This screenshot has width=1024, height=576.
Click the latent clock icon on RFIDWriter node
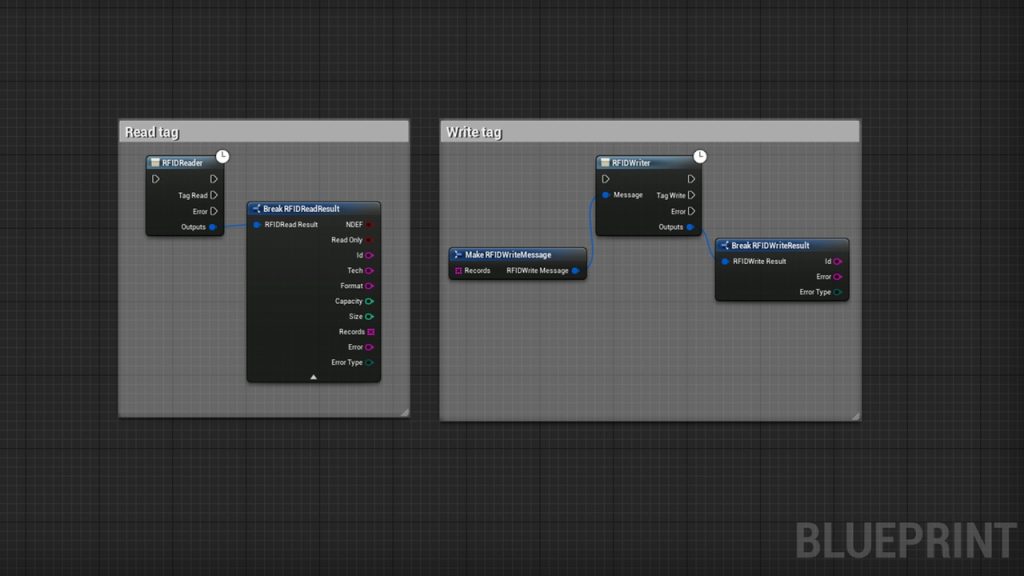coord(700,156)
